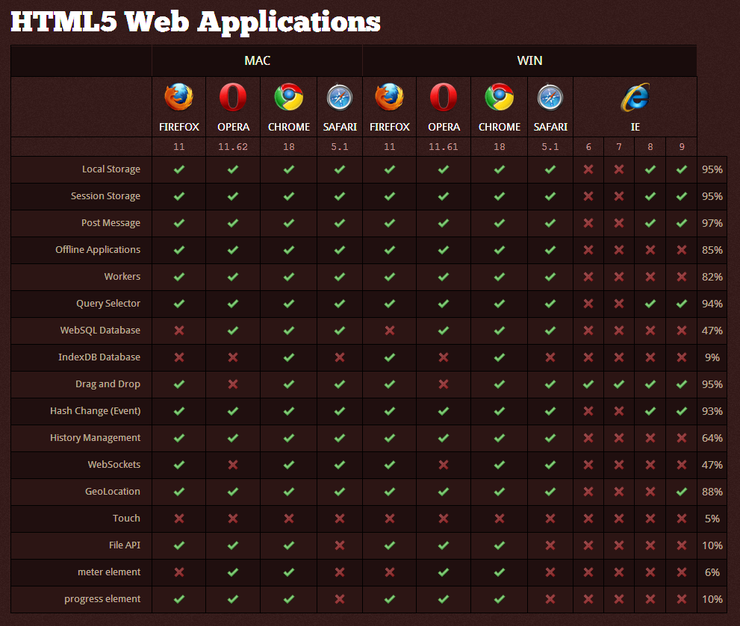Click Query Selector check under IE 8
Image resolution: width=740 pixels, height=626 pixels.
[x=650, y=304]
